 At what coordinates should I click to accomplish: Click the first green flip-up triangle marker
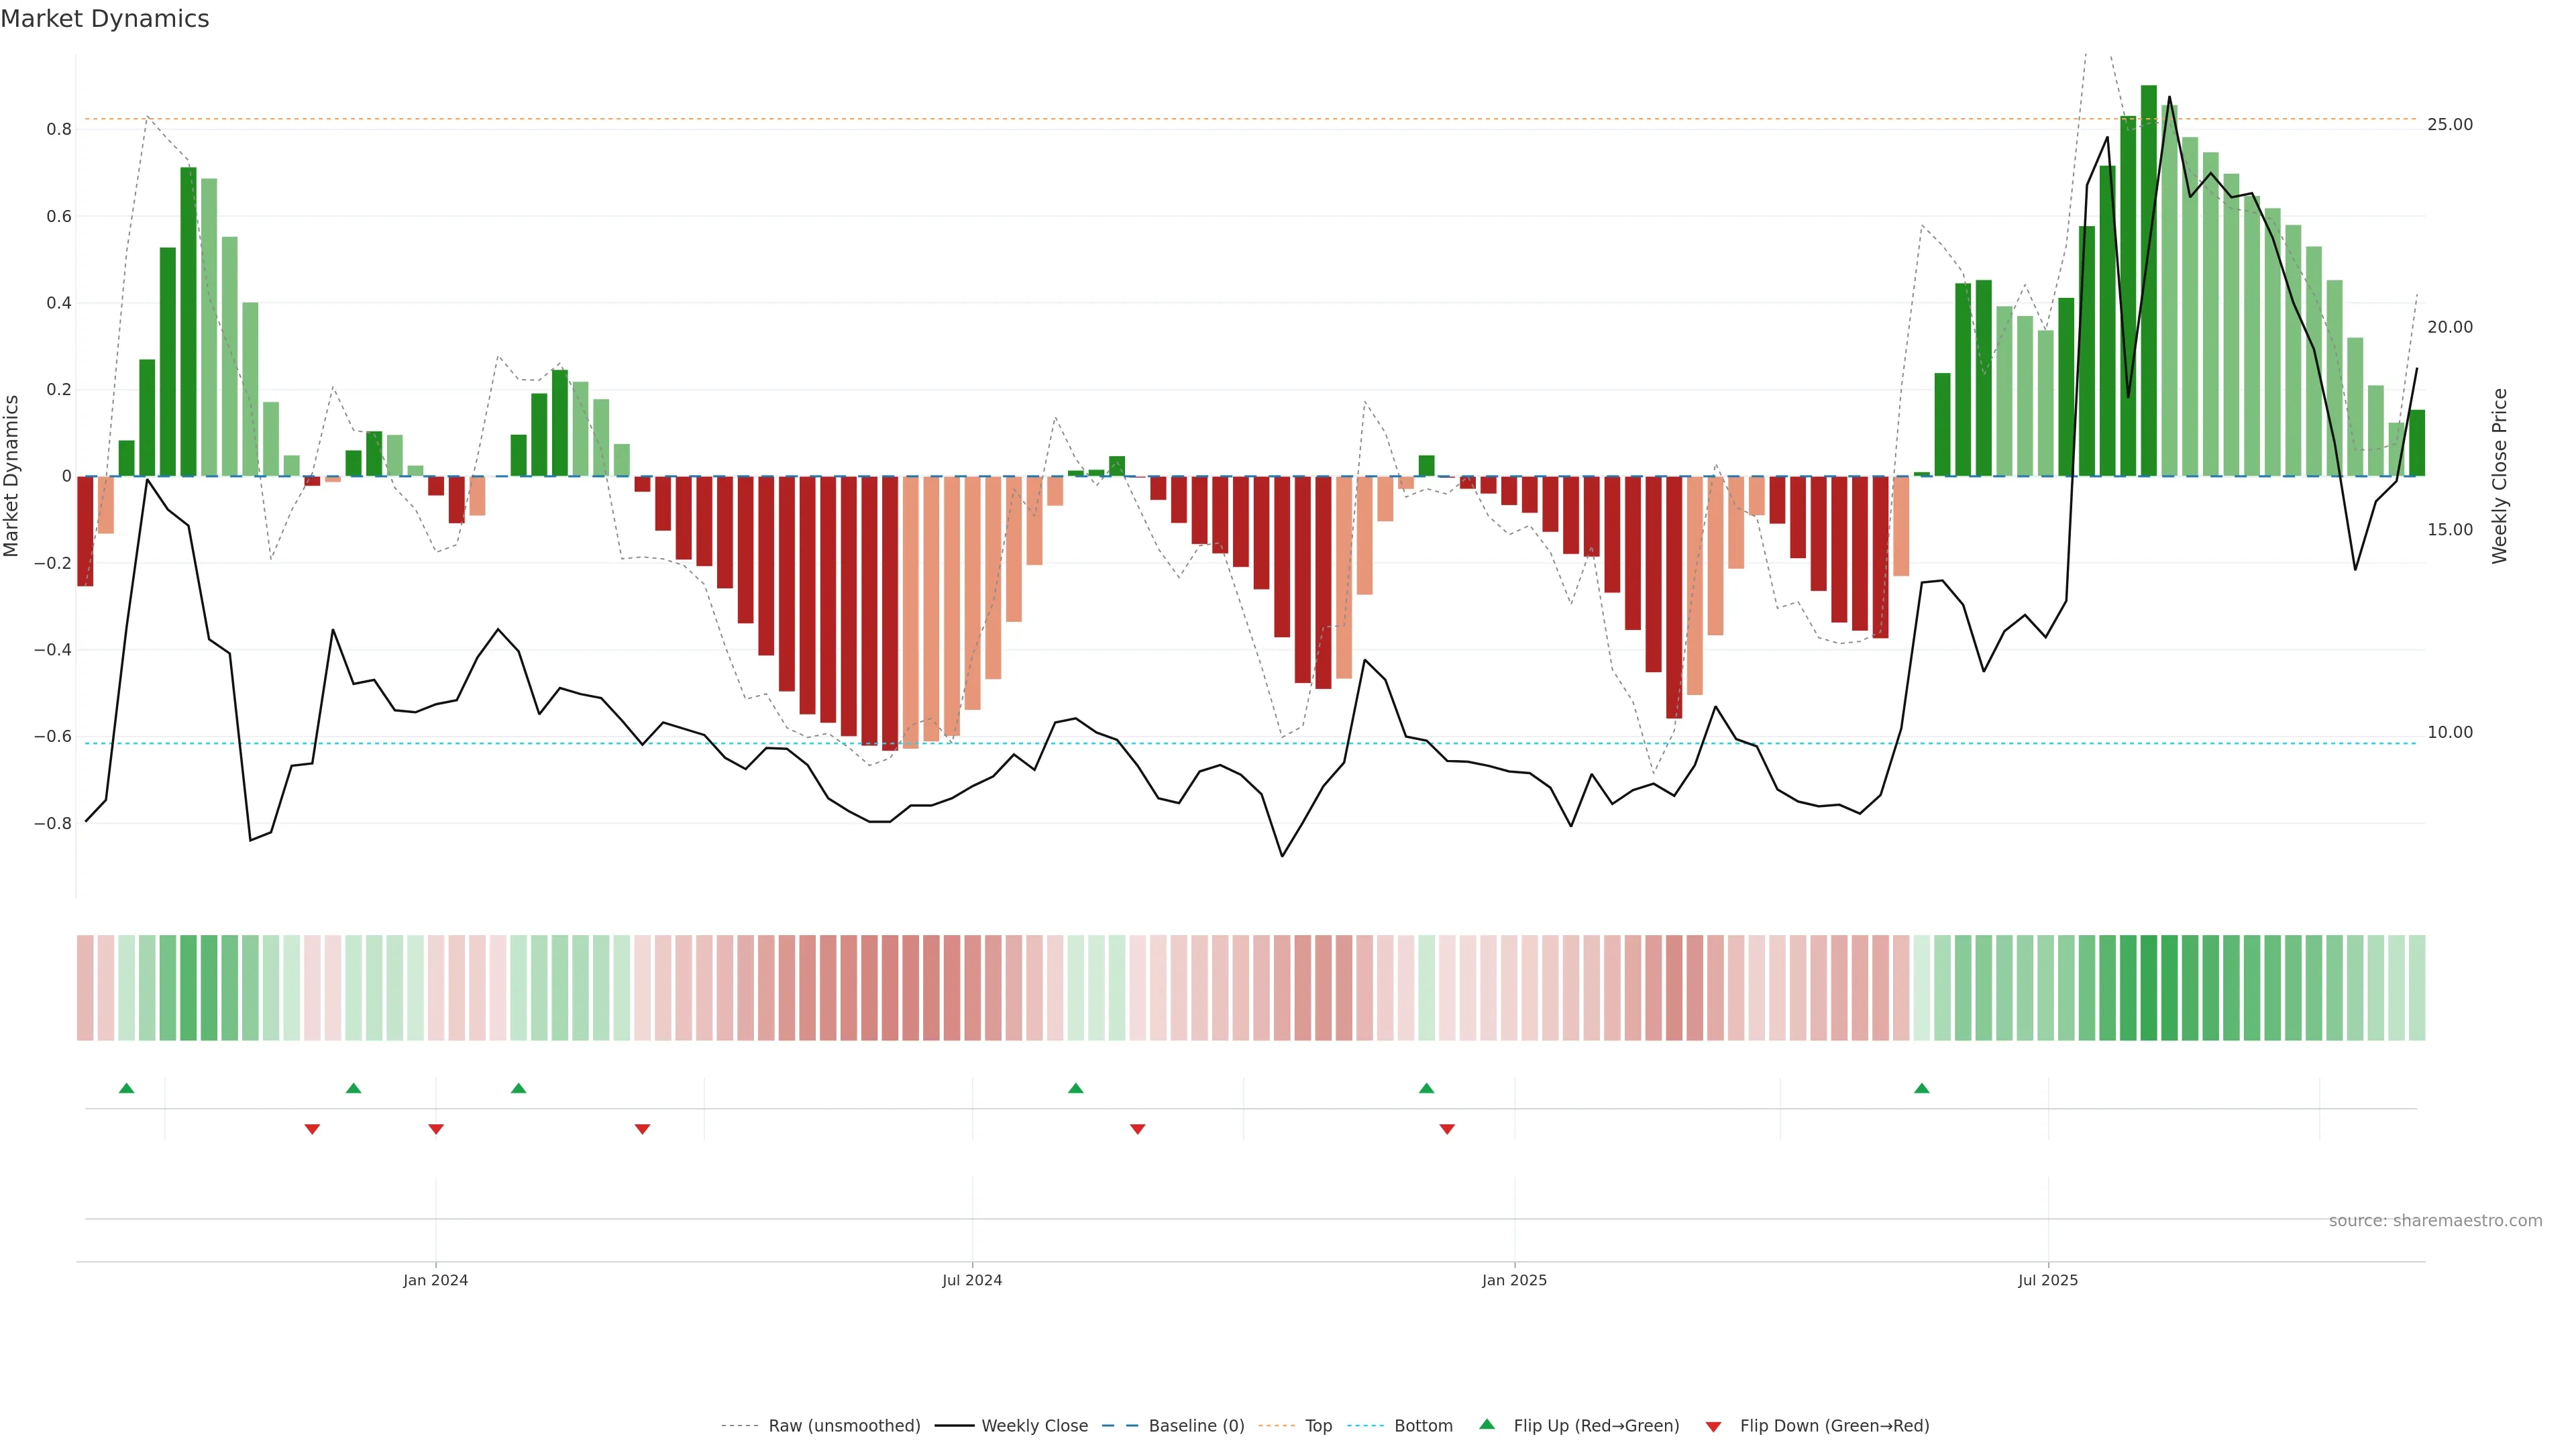tap(126, 1088)
